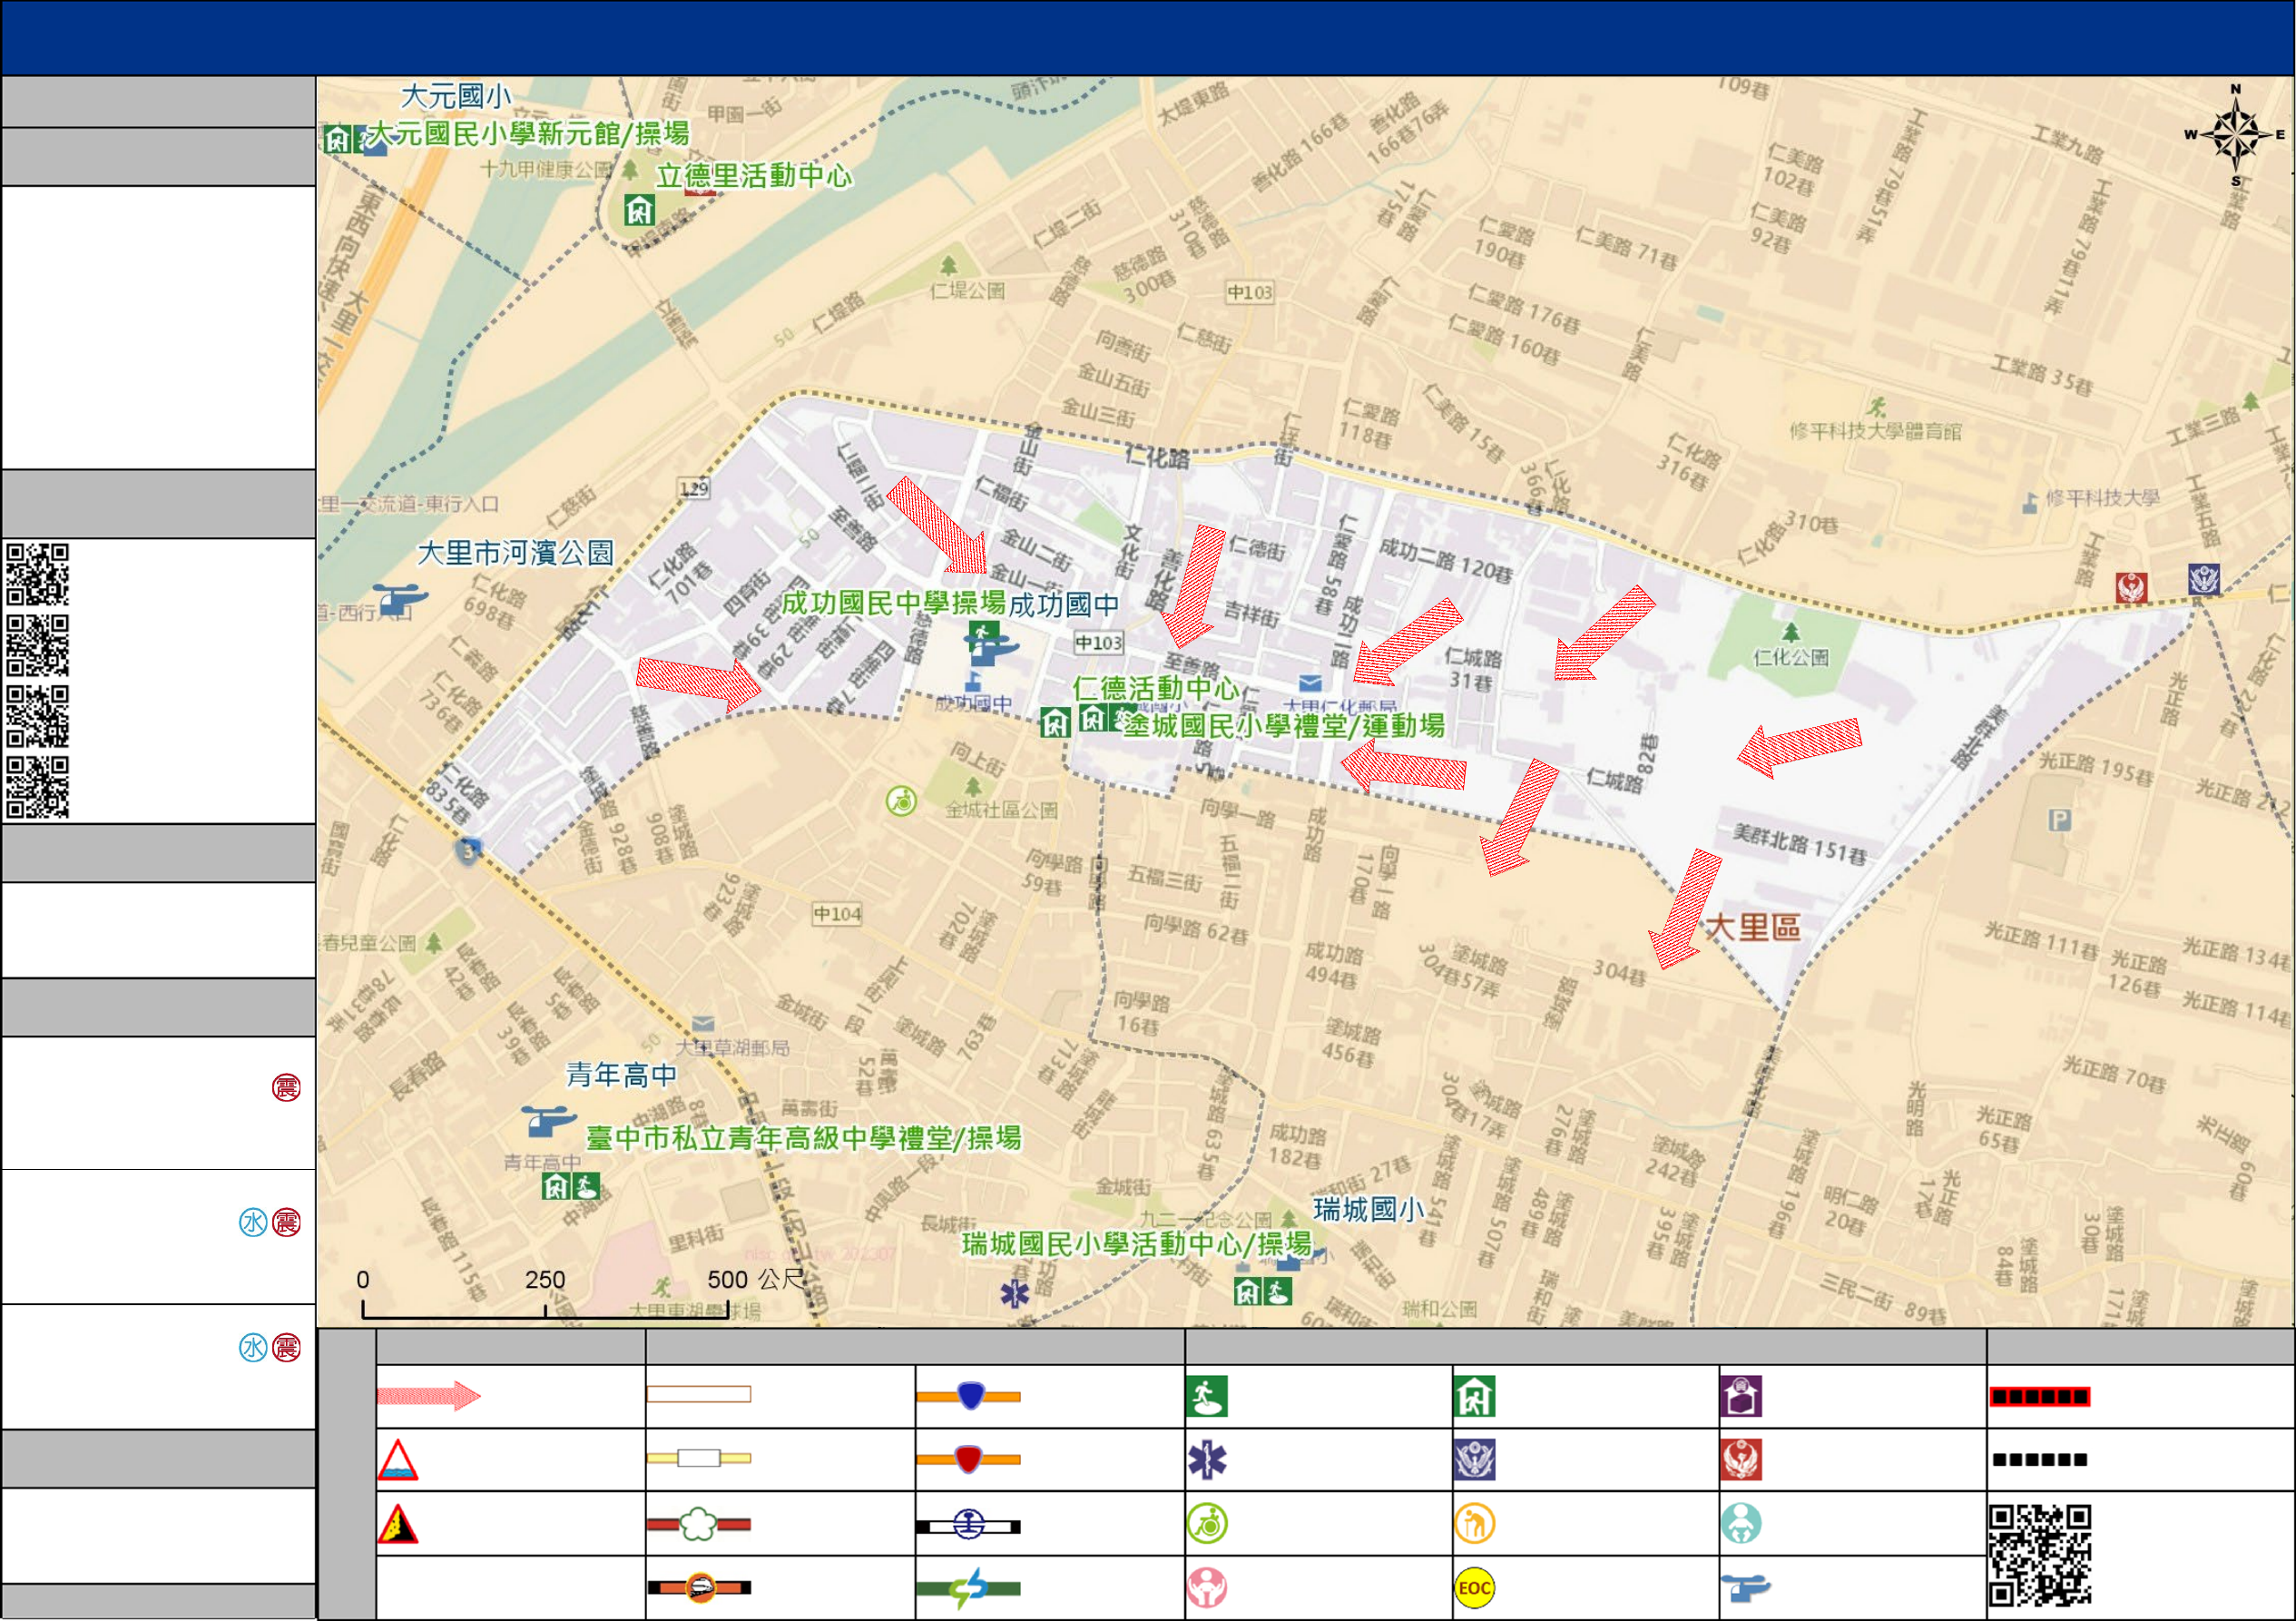Click the landslide warning triangle in legend
The width and height of the screenshot is (2296, 1621).
coord(398,1524)
